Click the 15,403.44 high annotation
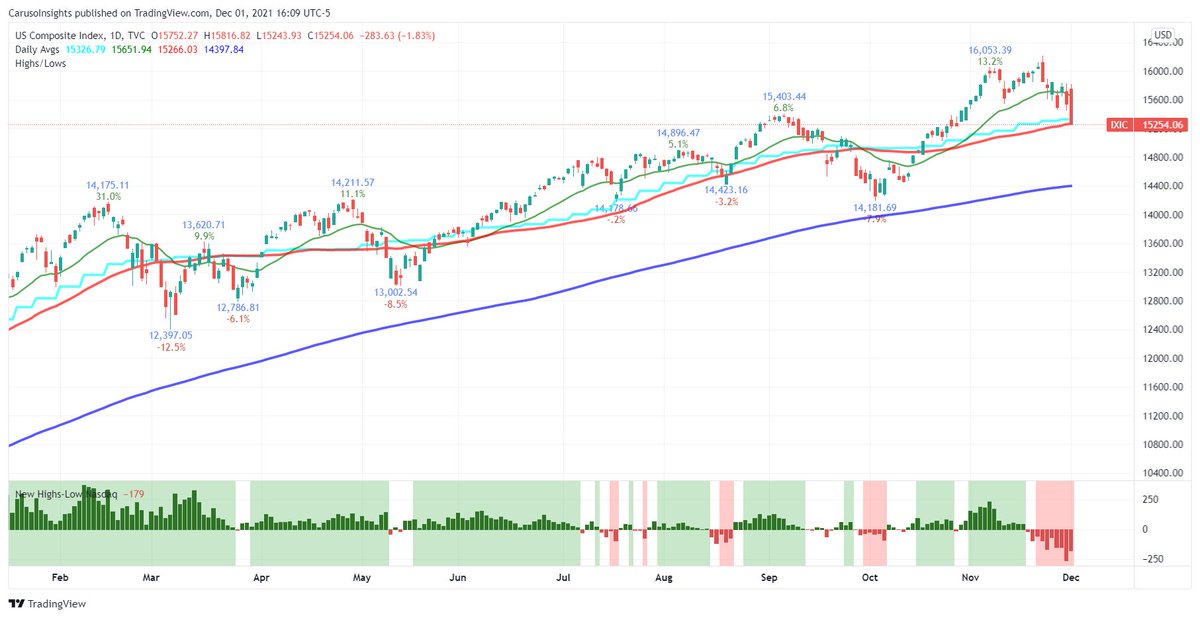This screenshot has height=618, width=1200. pos(784,96)
